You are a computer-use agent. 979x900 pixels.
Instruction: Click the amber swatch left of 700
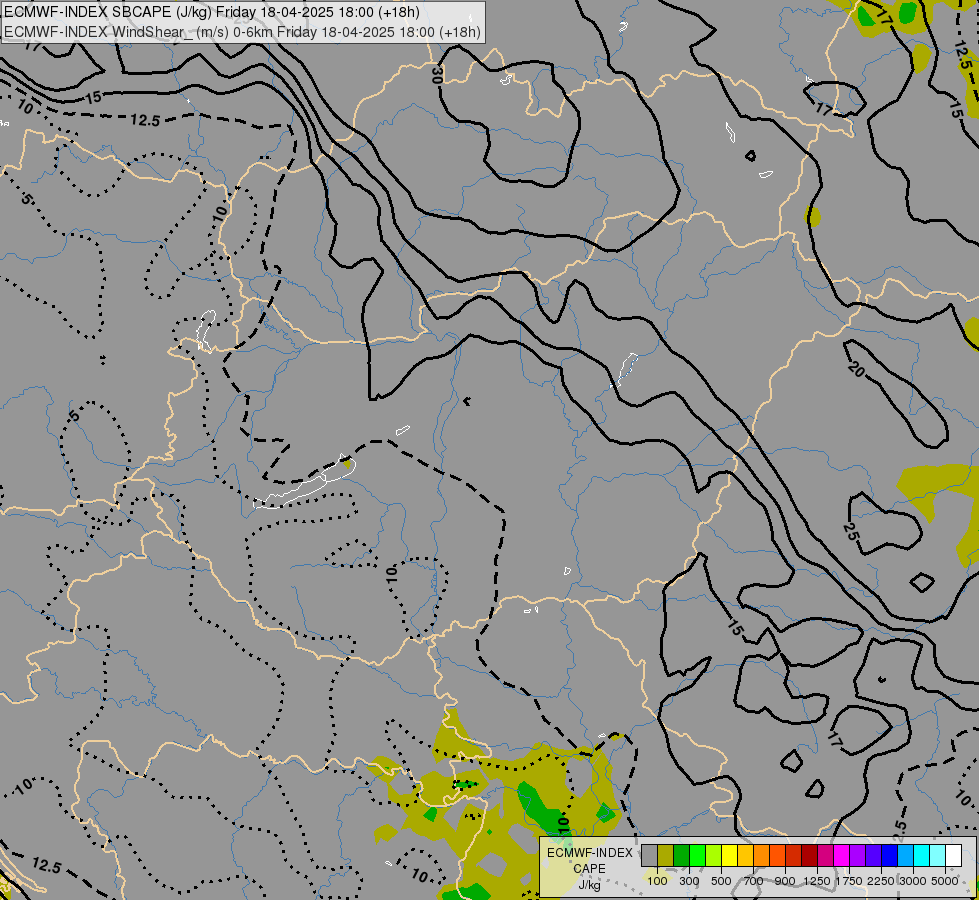(x=745, y=856)
